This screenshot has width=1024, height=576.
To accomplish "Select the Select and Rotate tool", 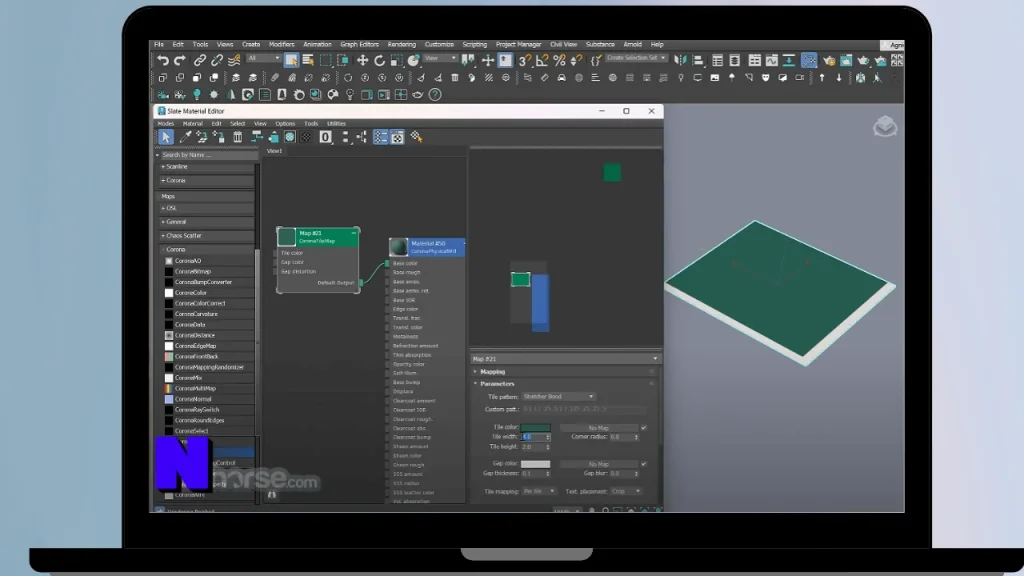I will pyautogui.click(x=379, y=60).
